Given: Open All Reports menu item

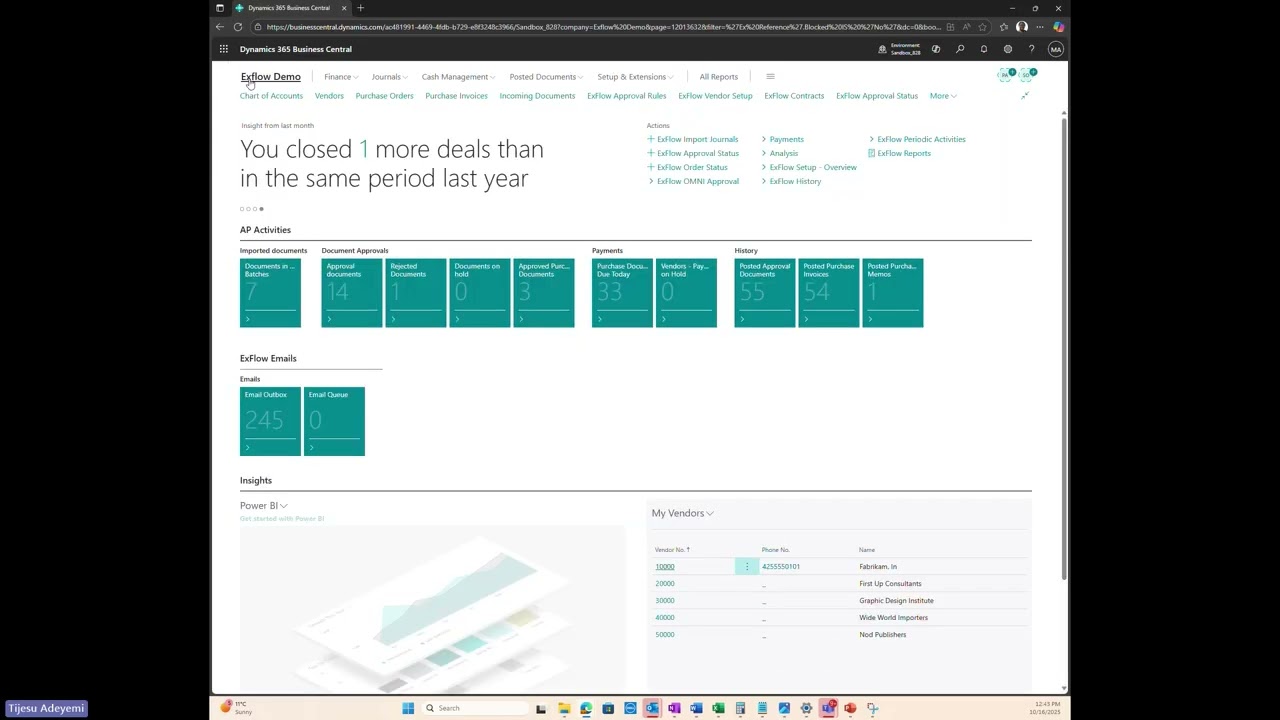Looking at the screenshot, I should pos(719,77).
